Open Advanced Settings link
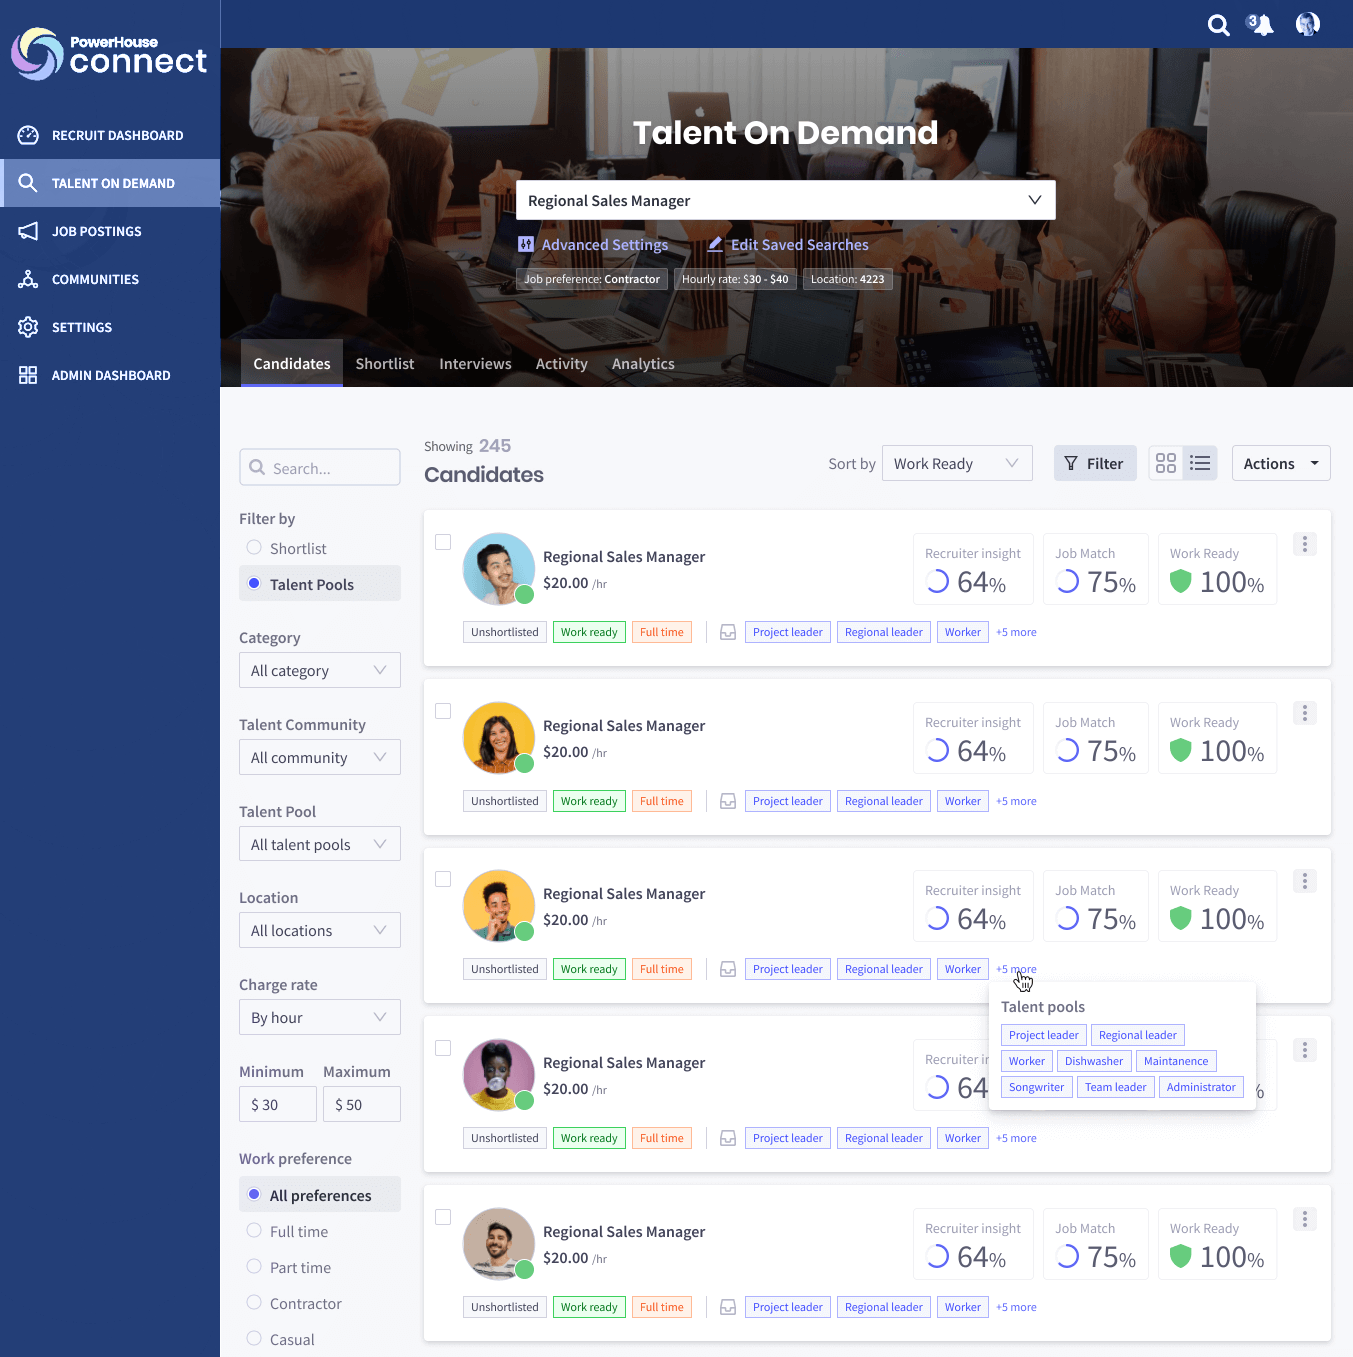 coord(604,245)
